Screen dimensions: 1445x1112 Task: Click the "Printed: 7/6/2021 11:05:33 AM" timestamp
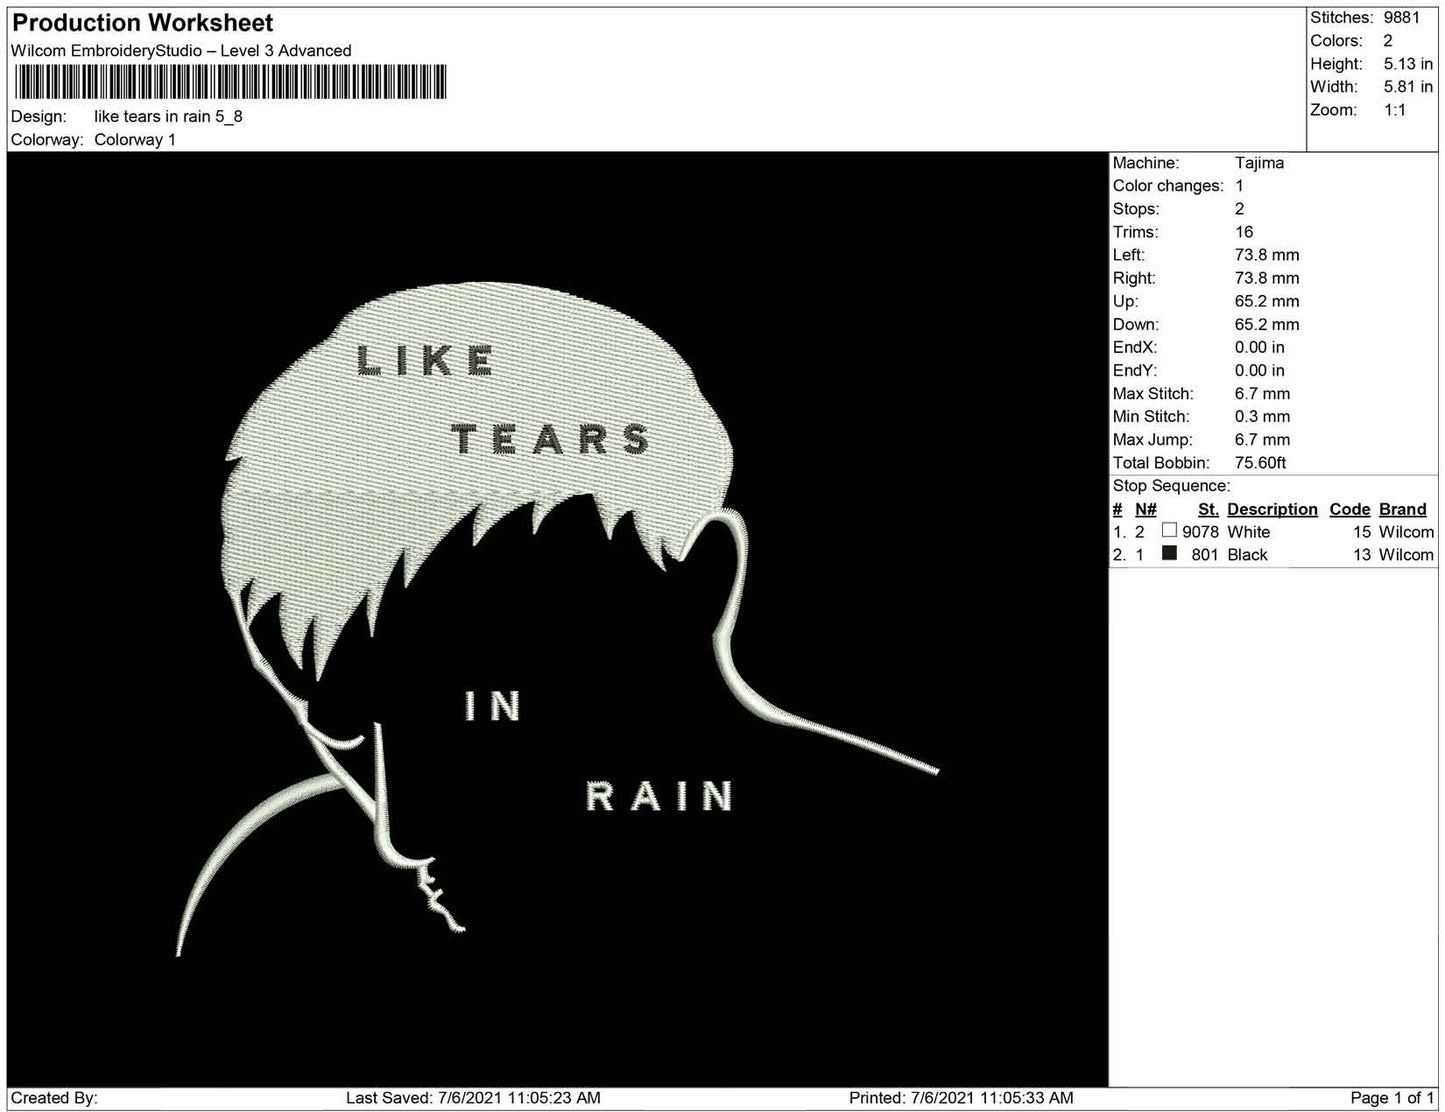click(961, 1098)
